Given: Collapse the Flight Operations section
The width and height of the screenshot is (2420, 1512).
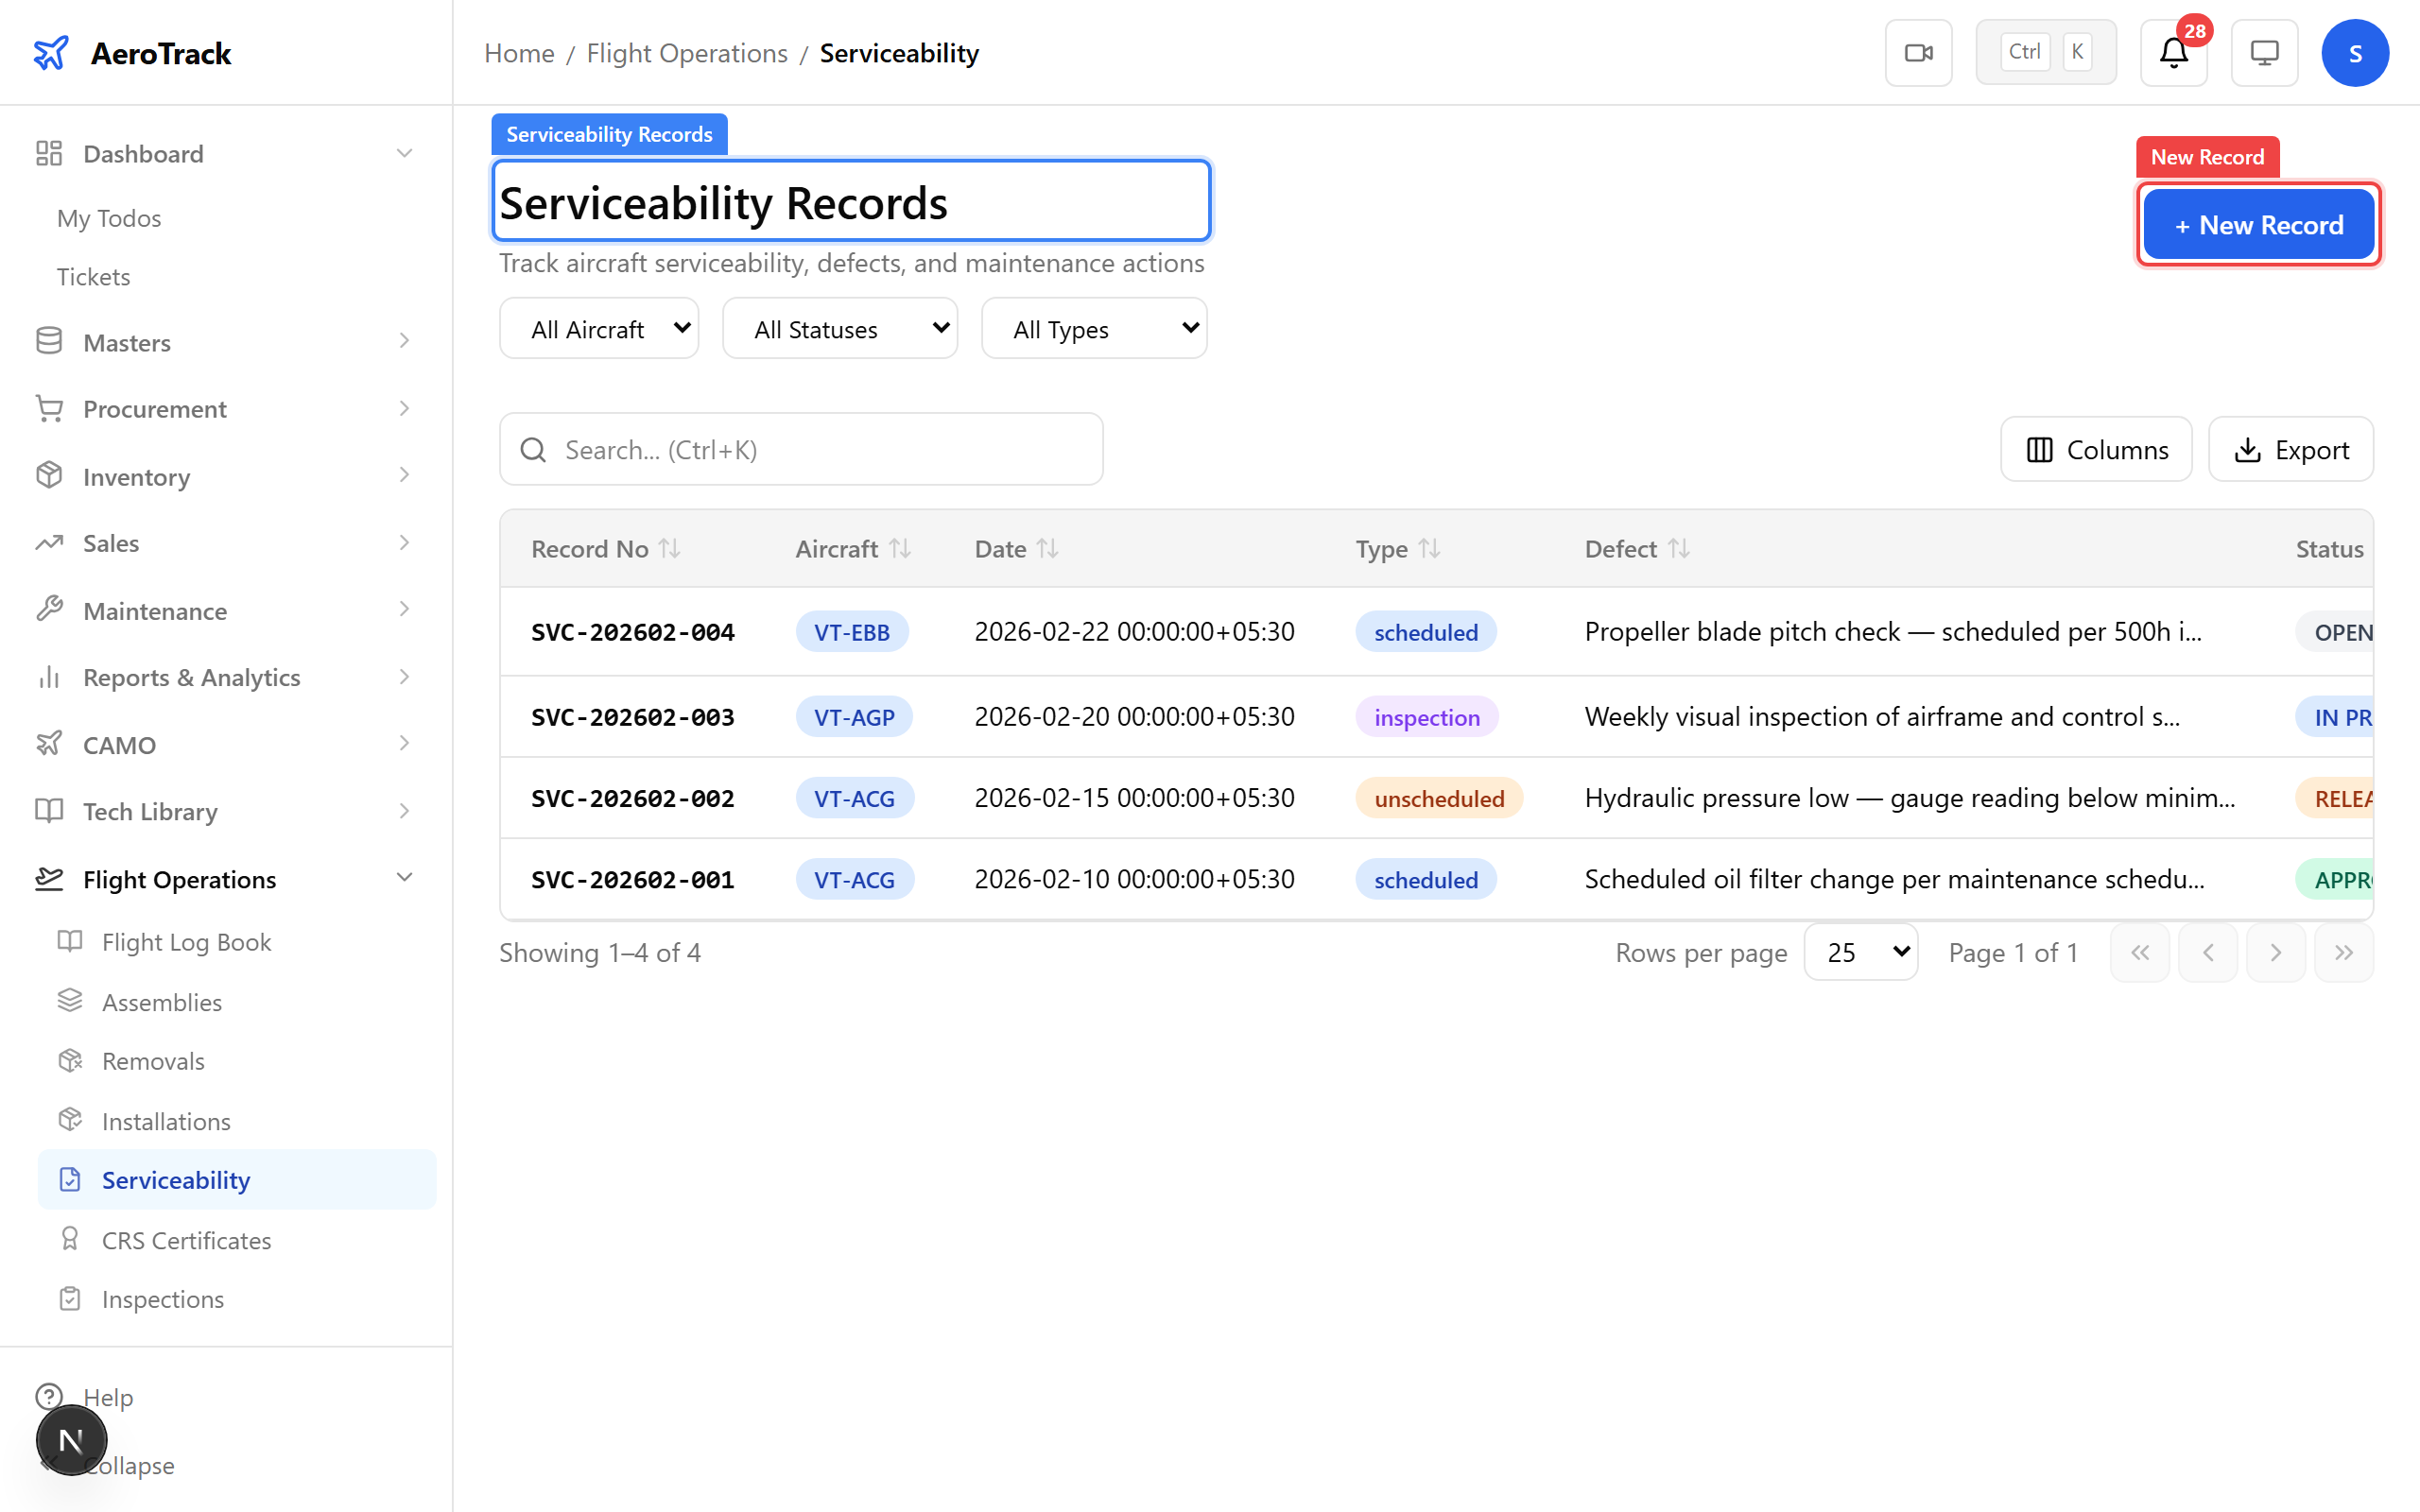Looking at the screenshot, I should tap(404, 878).
